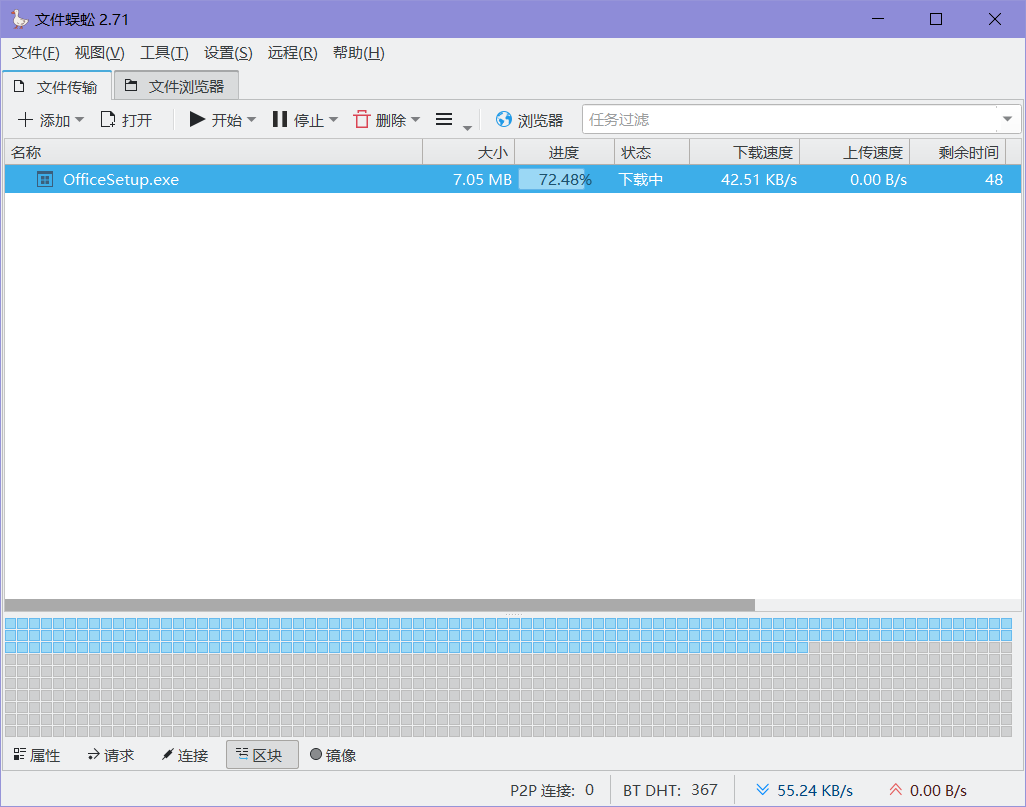Click the horizontal scrollbar of task list
Screen dimensions: 1026x807
coord(380,605)
